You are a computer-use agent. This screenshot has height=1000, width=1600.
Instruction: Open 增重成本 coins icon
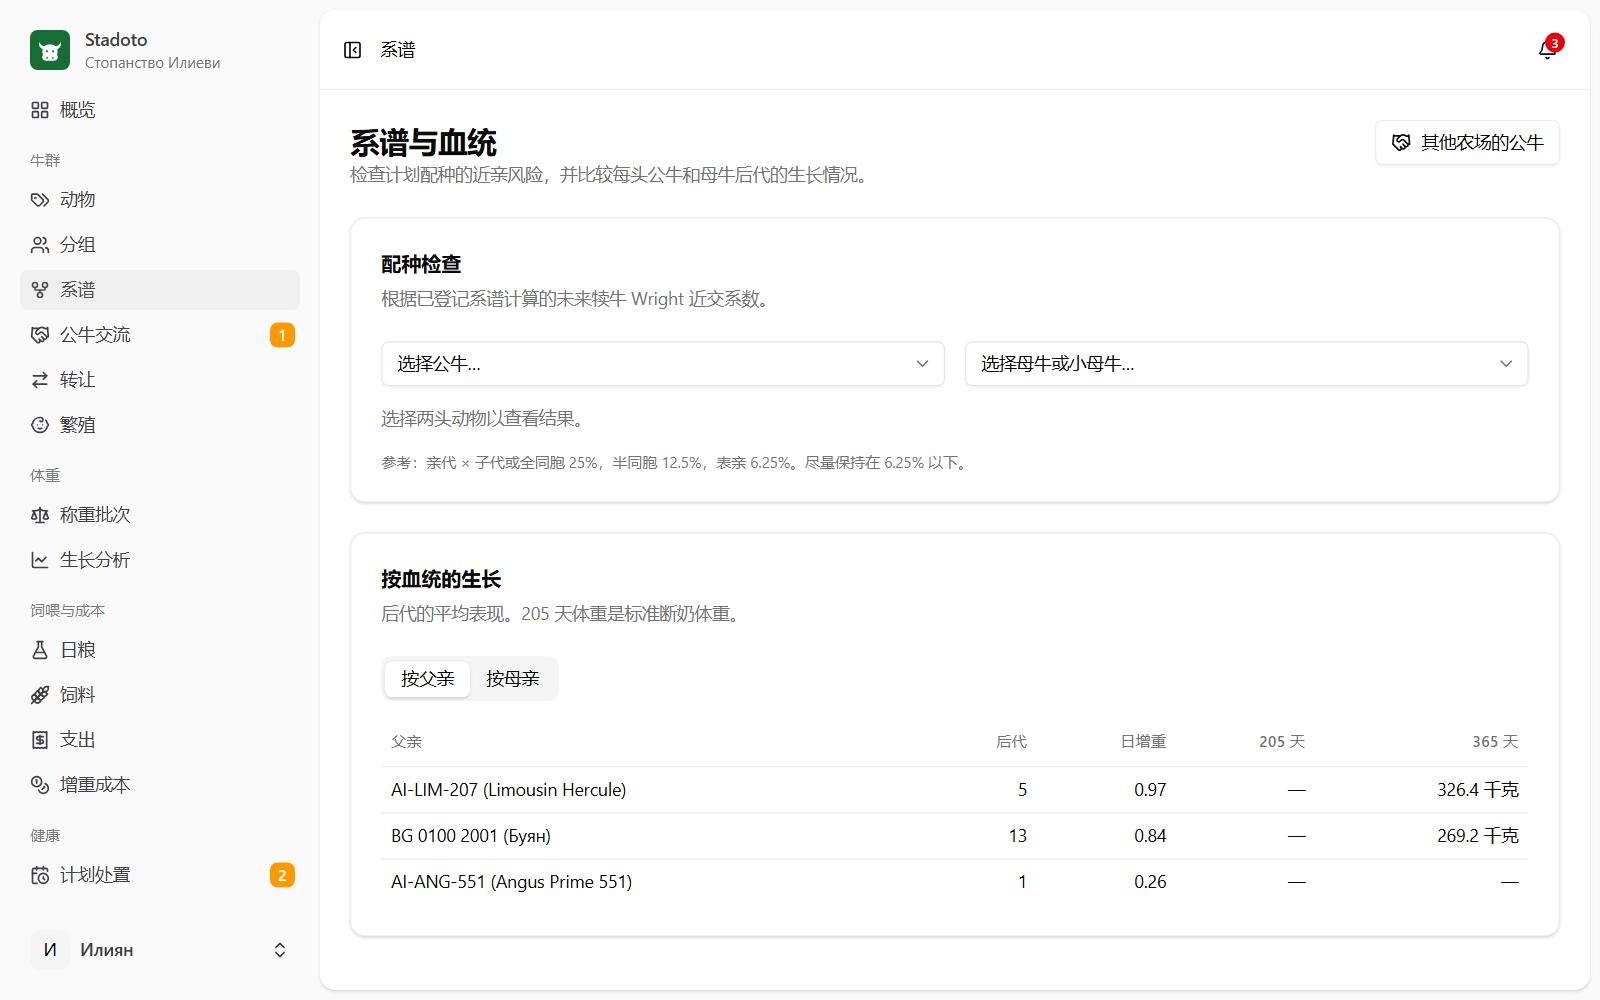pyautogui.click(x=40, y=785)
